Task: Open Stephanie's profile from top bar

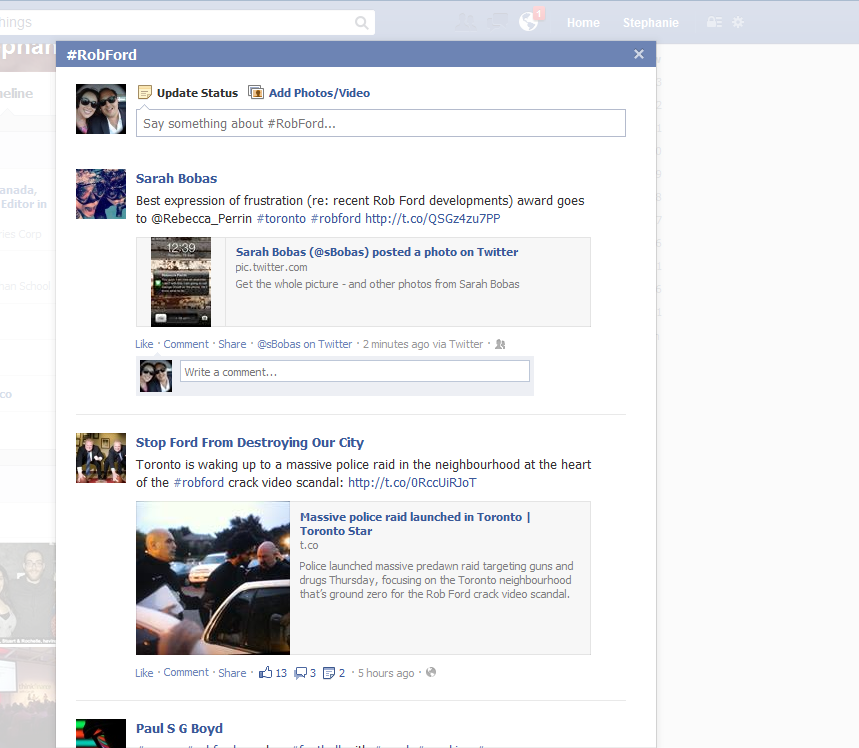Action: (x=650, y=22)
